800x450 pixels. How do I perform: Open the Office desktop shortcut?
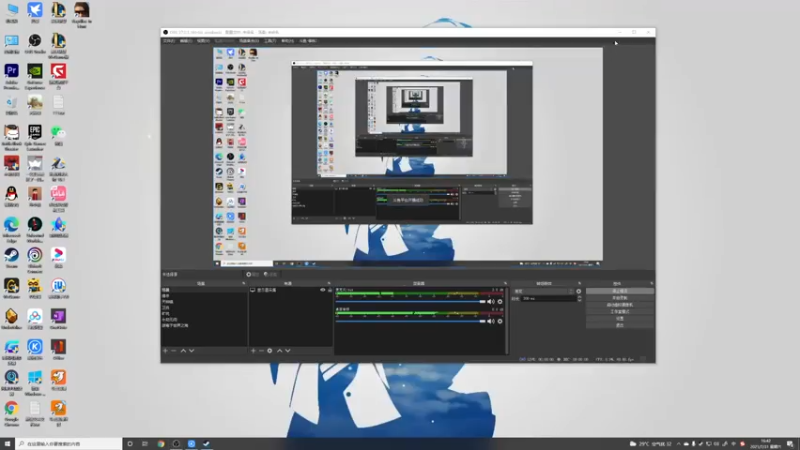(x=58, y=351)
